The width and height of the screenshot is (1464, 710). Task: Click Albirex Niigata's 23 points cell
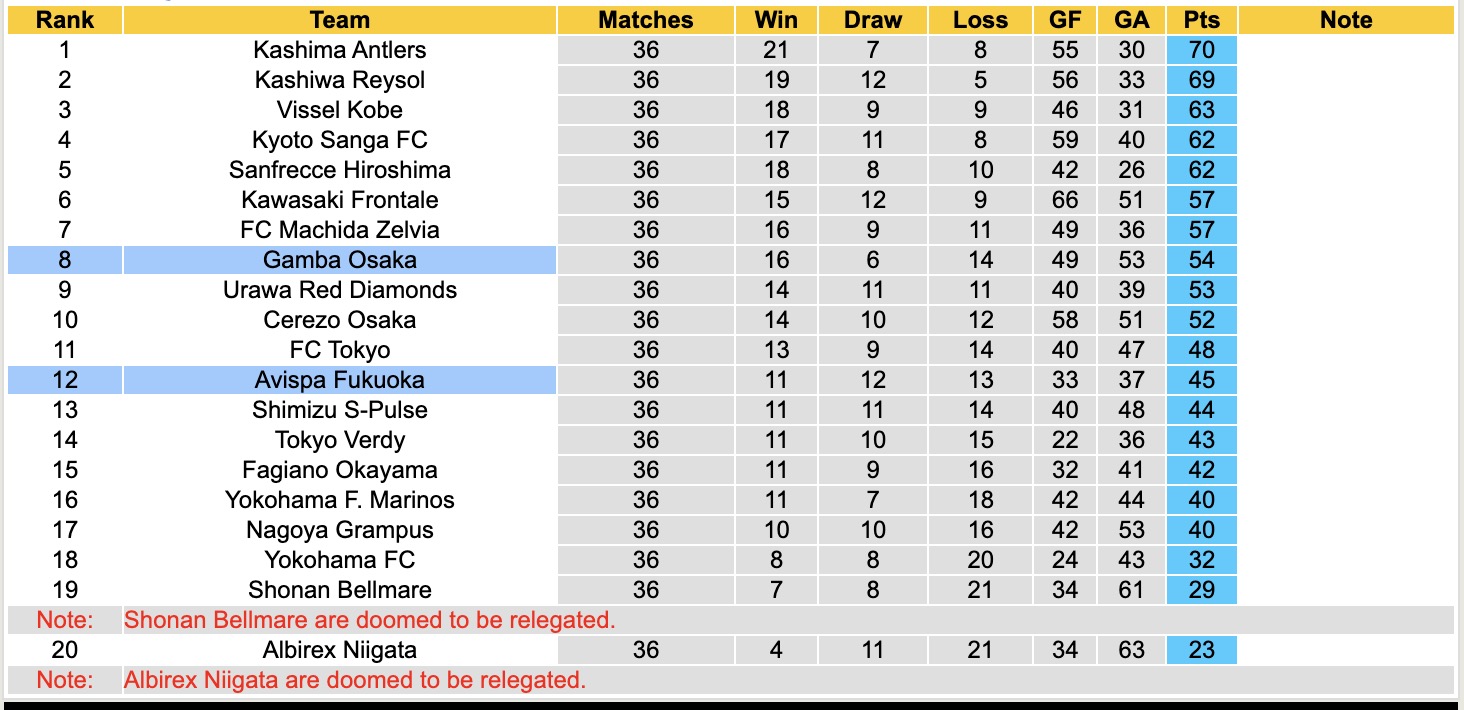(1201, 650)
